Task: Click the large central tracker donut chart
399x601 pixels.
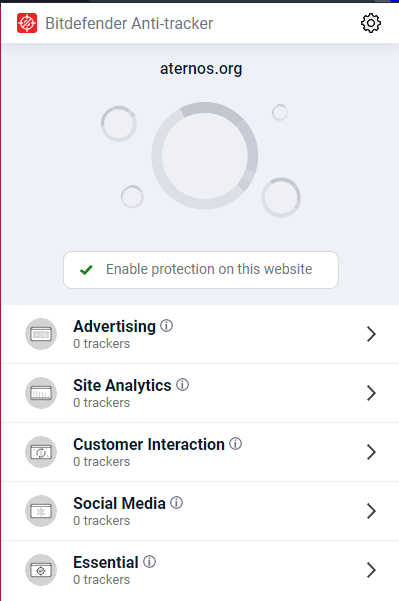Action: (205, 156)
